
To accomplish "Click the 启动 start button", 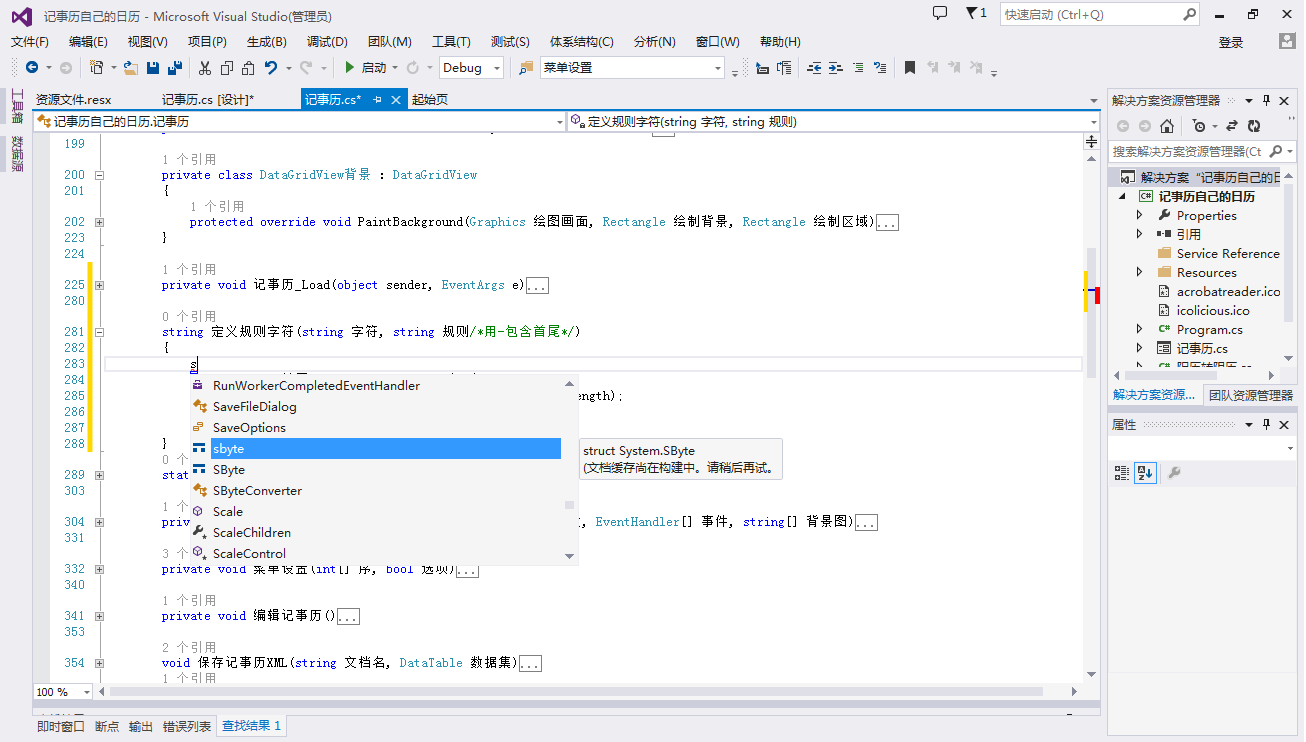I will pos(366,68).
